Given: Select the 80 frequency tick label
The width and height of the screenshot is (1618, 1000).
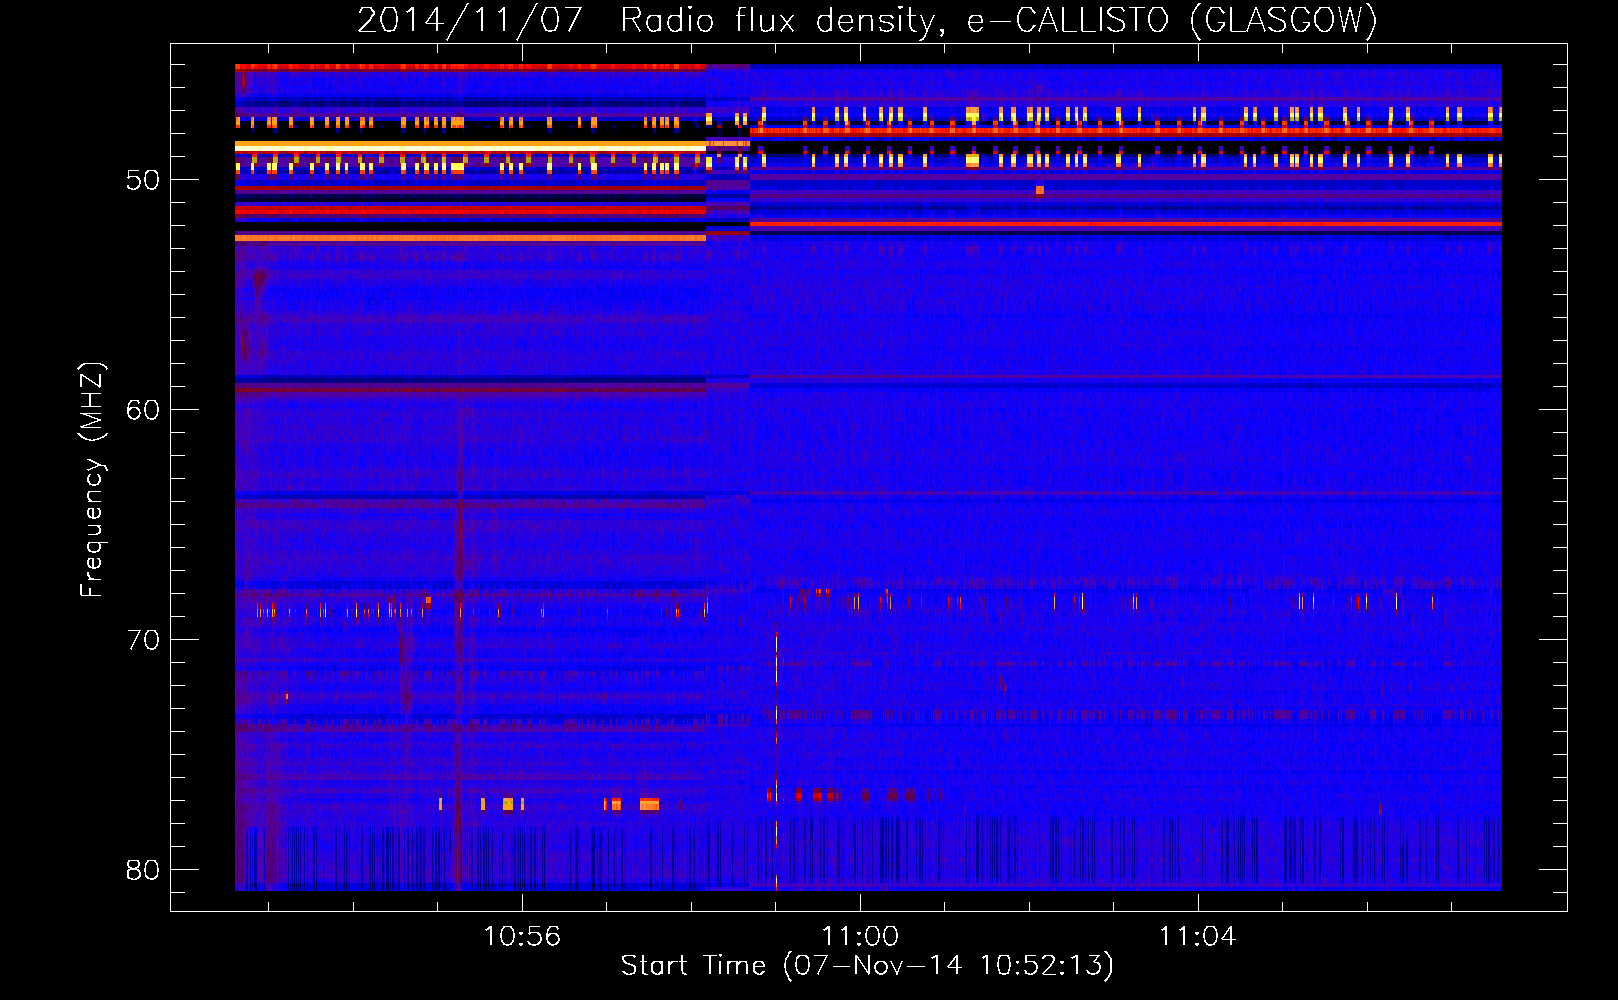Looking at the screenshot, I should click(143, 870).
